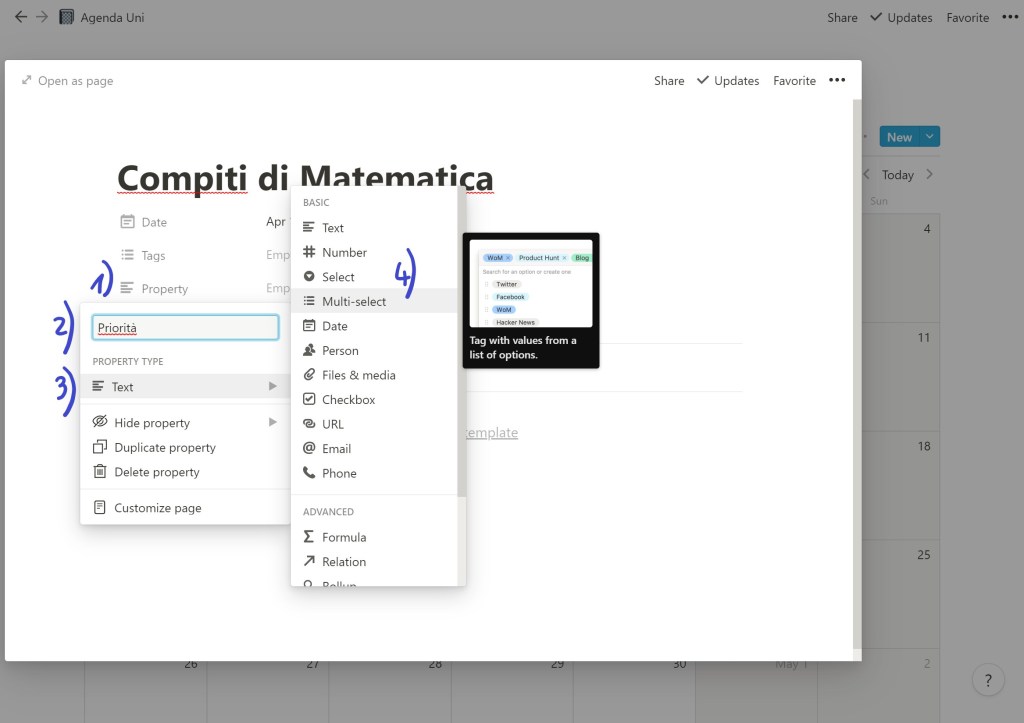Screen dimensions: 1024x723
Task: Click the Open as page expand icon
Action: pyautogui.click(x=27, y=81)
